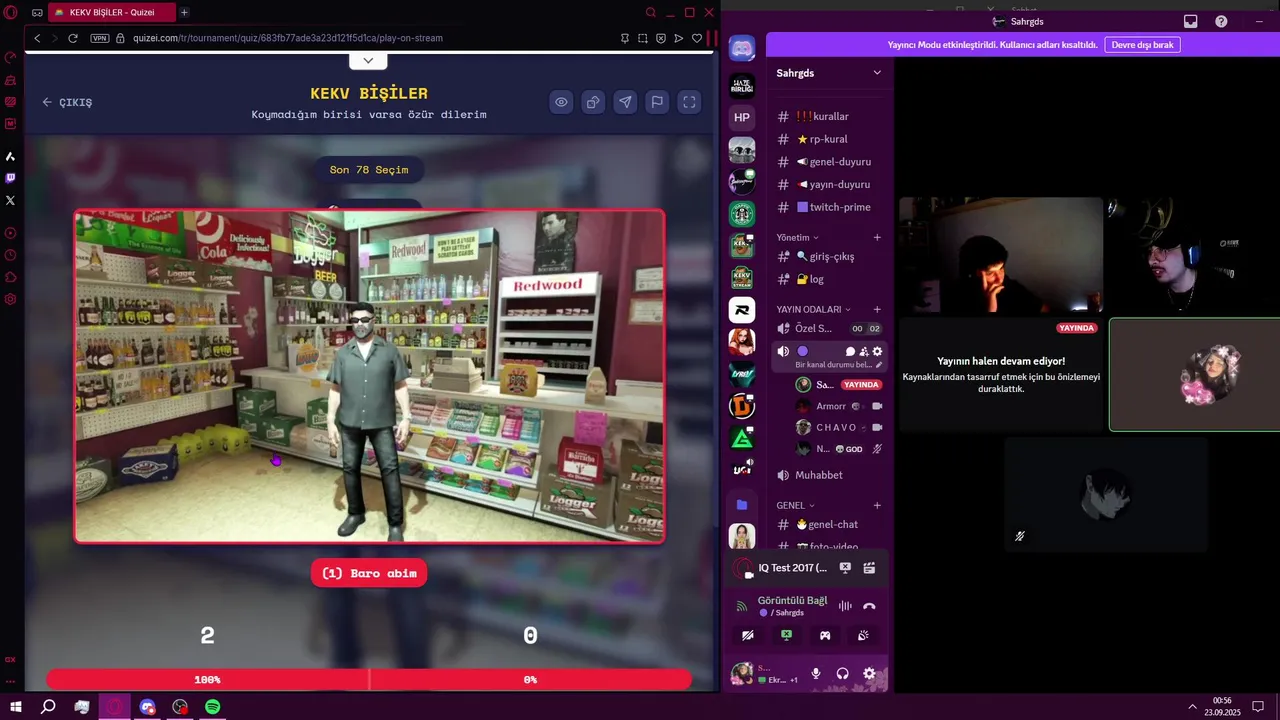
Task: Toggle VPN badge in address bar
Action: coord(99,38)
